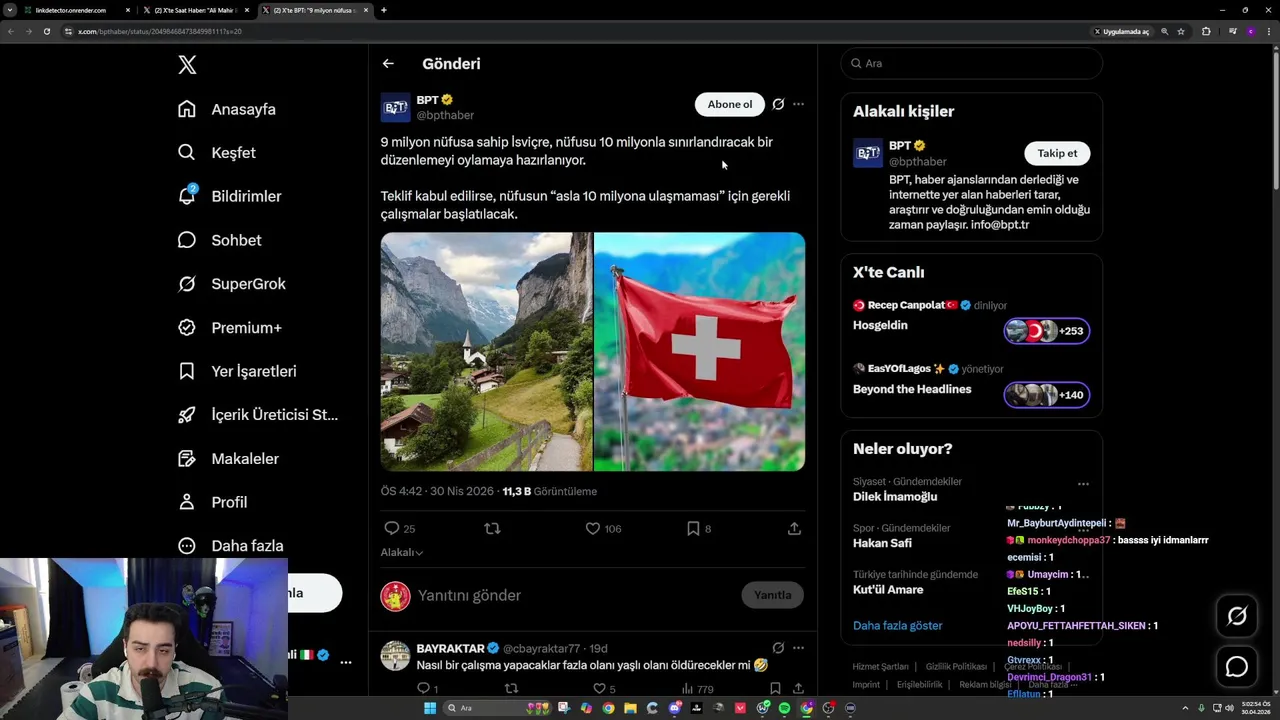Open the @bpthaber handle in post header
This screenshot has width=1280, height=720.
click(x=445, y=115)
